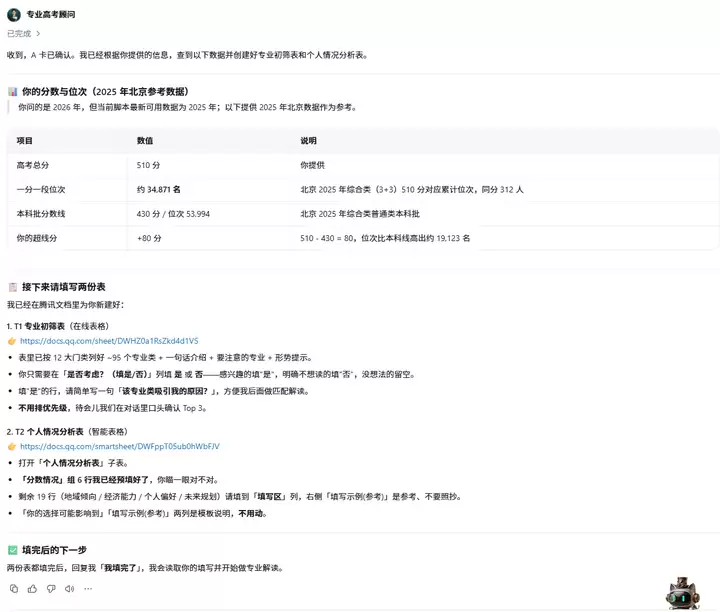Click the chart icon beside 你的分数与位次
The height and width of the screenshot is (612, 720).
pyautogui.click(x=13, y=92)
